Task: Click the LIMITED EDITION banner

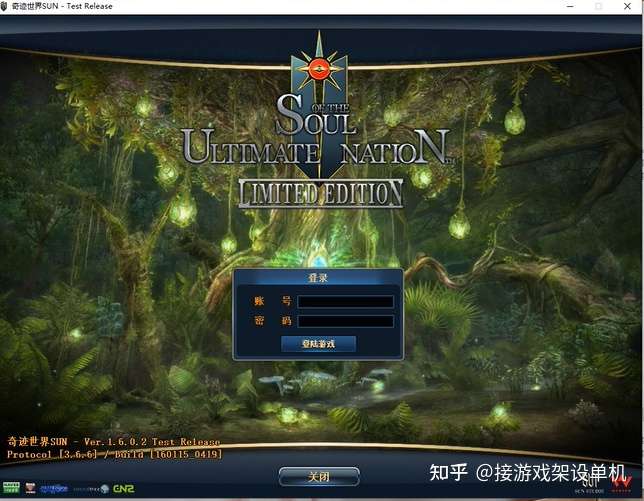Action: [x=320, y=193]
